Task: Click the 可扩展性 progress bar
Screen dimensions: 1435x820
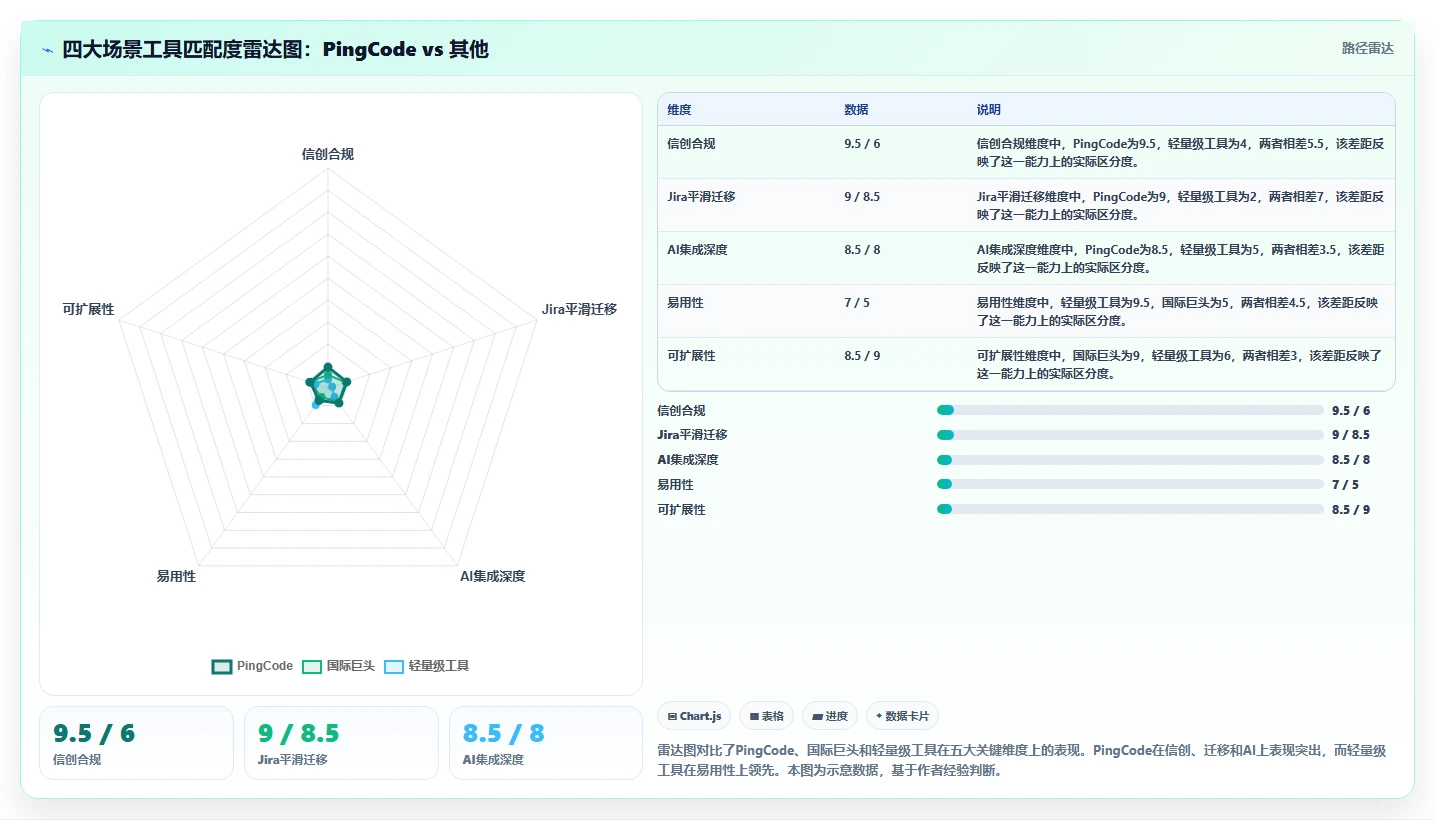Action: pyautogui.click(x=1130, y=509)
